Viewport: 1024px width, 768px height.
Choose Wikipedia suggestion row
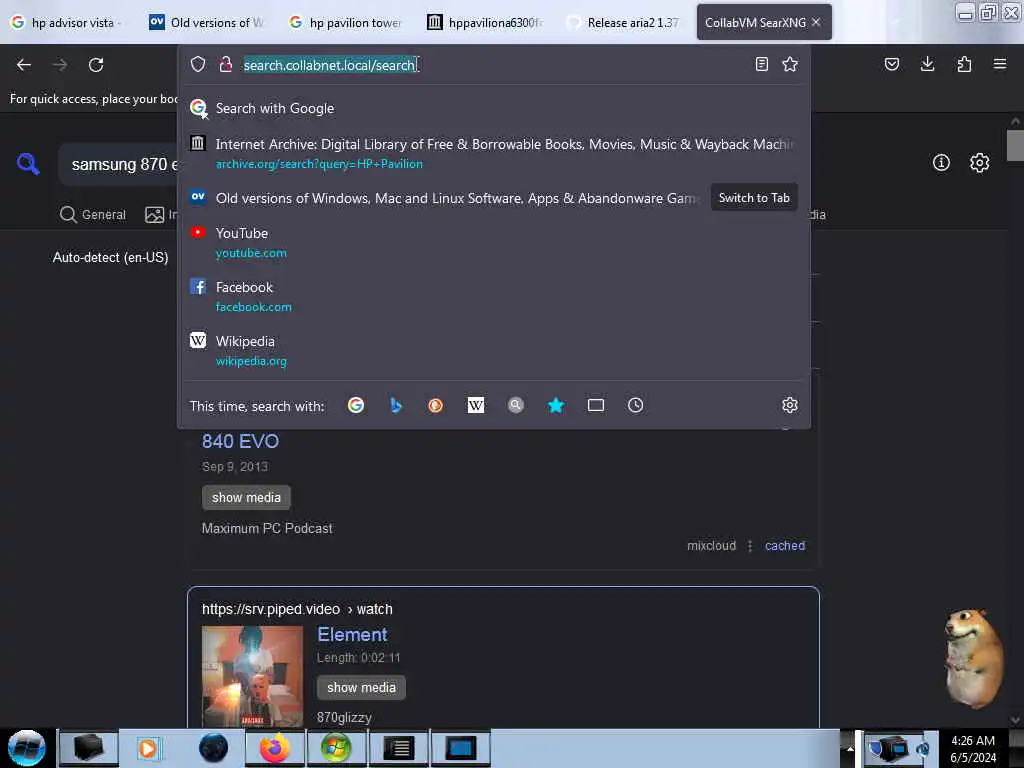point(494,351)
